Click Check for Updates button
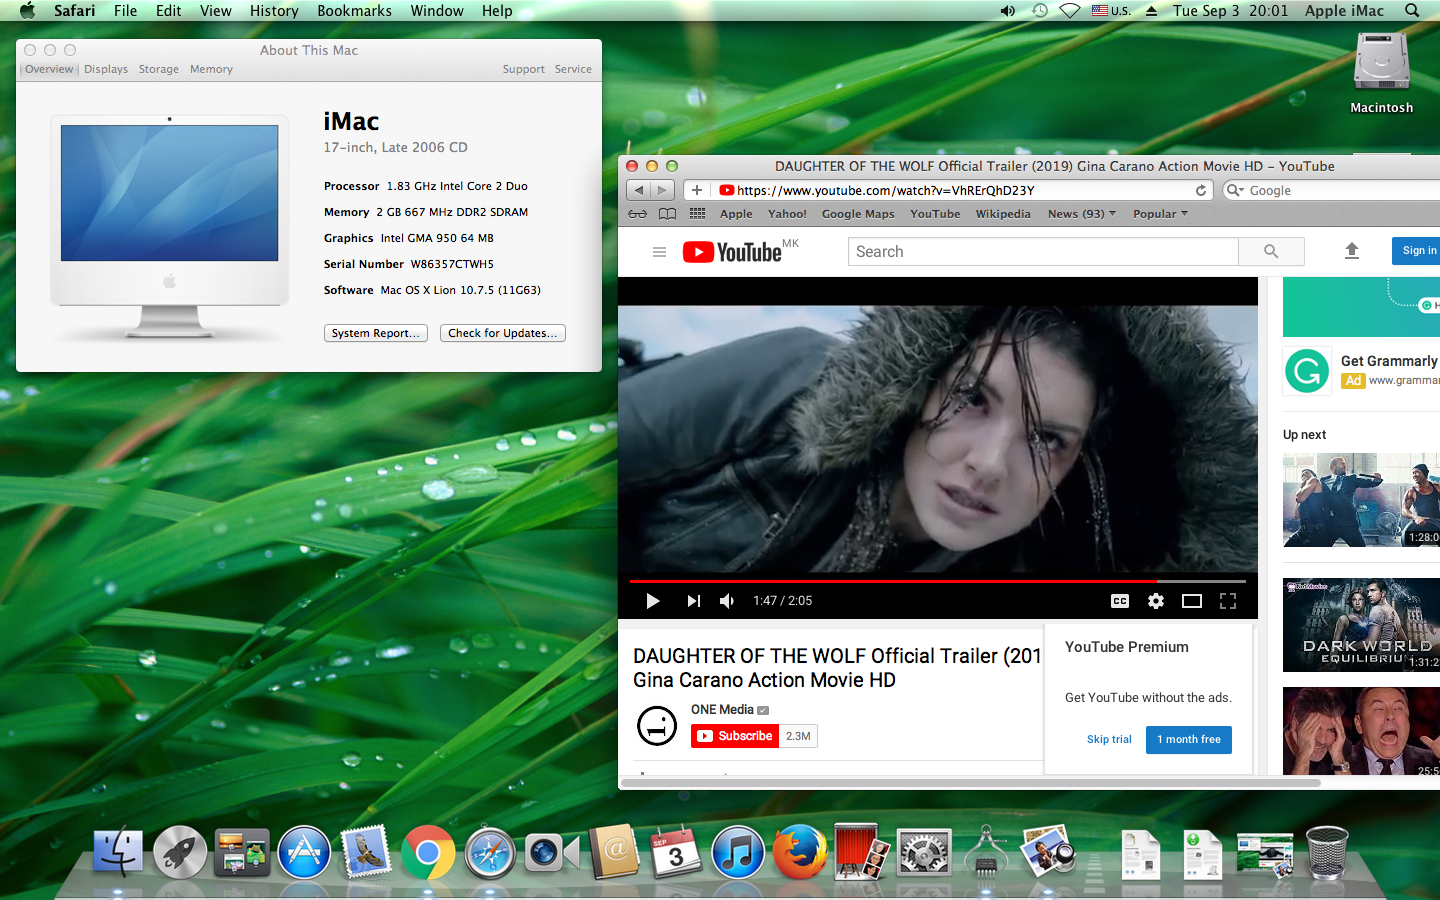This screenshot has width=1440, height=900. tap(503, 333)
